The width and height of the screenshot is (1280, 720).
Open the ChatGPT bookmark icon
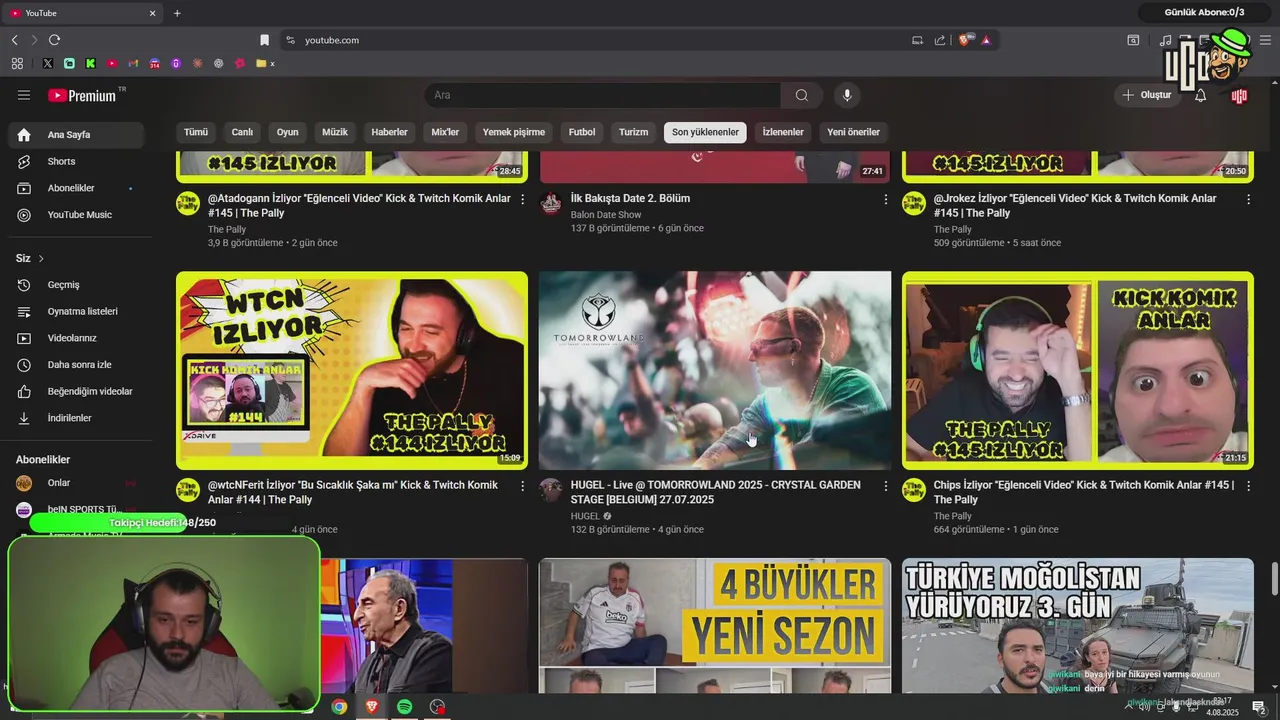pyautogui.click(x=219, y=63)
